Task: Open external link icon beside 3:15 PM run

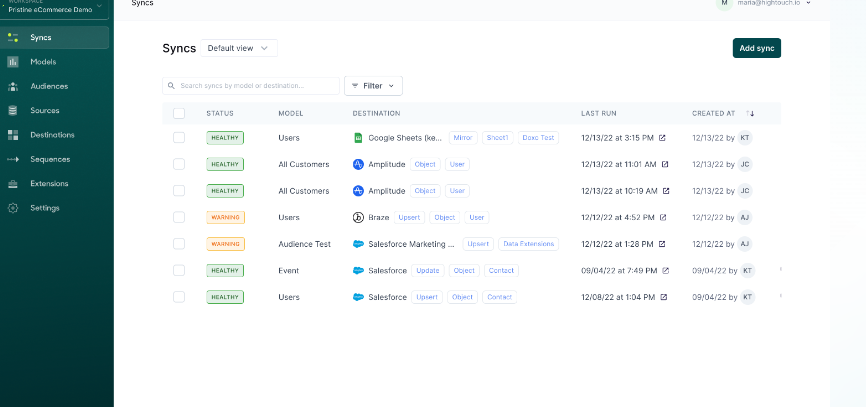Action: pos(662,138)
